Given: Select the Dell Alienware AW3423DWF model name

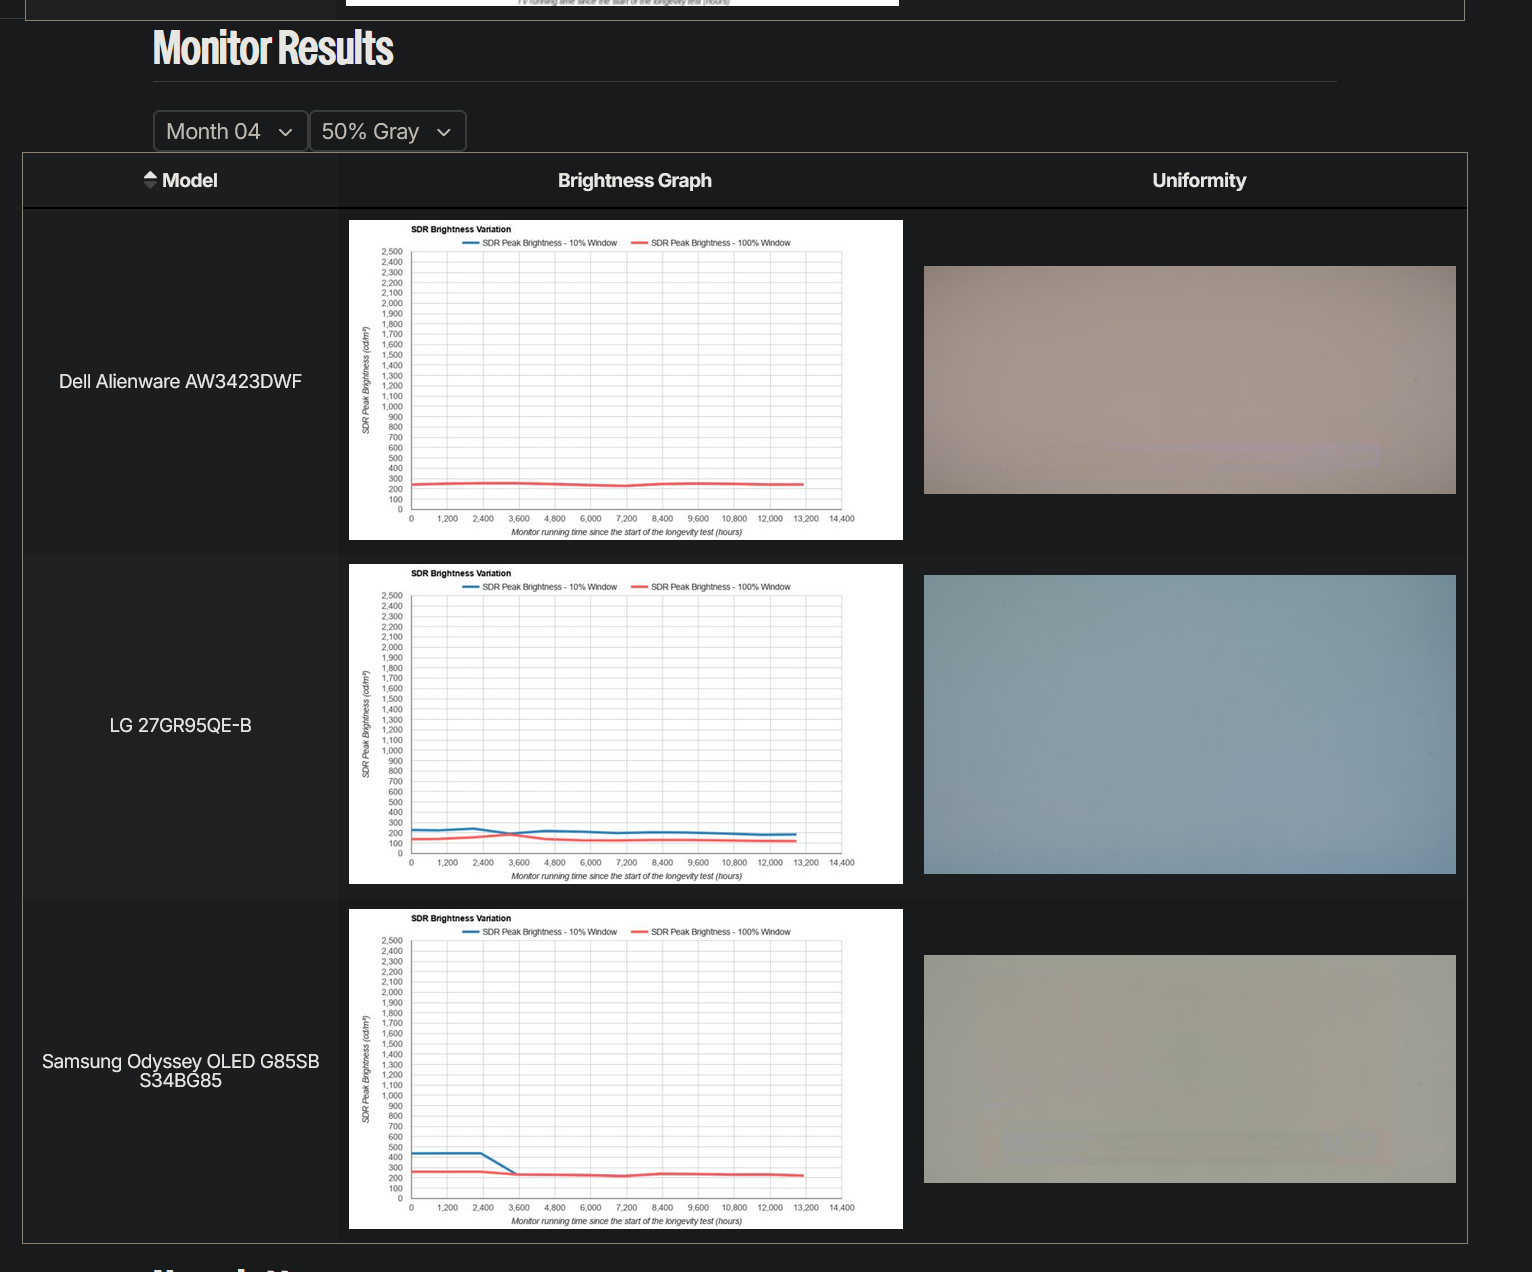Looking at the screenshot, I should click(180, 381).
